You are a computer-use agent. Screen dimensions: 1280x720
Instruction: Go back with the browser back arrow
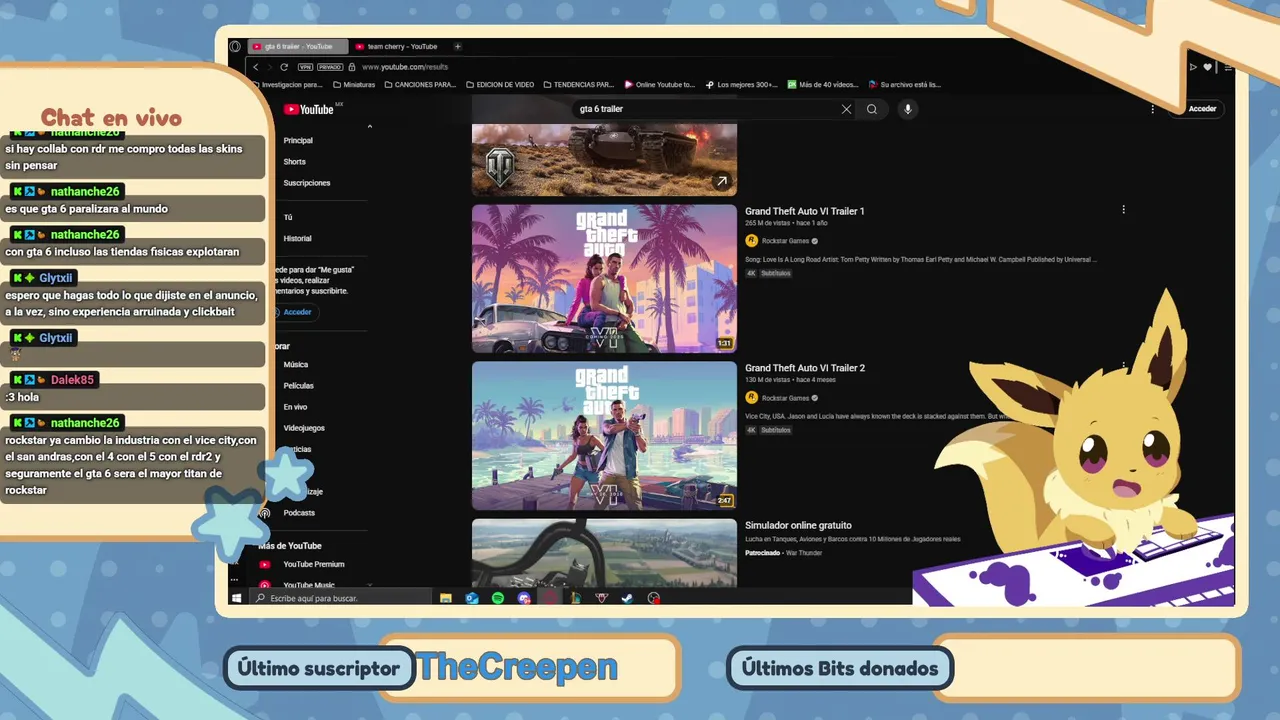tap(256, 67)
